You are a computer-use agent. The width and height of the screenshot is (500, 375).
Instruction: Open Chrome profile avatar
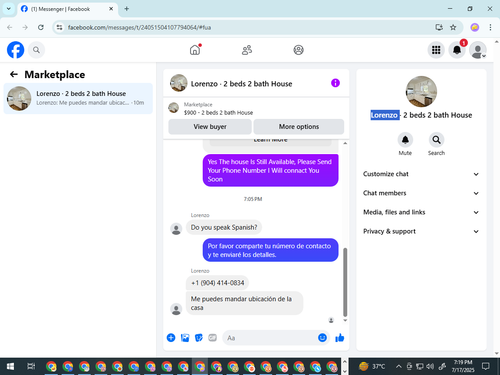coord(475,27)
